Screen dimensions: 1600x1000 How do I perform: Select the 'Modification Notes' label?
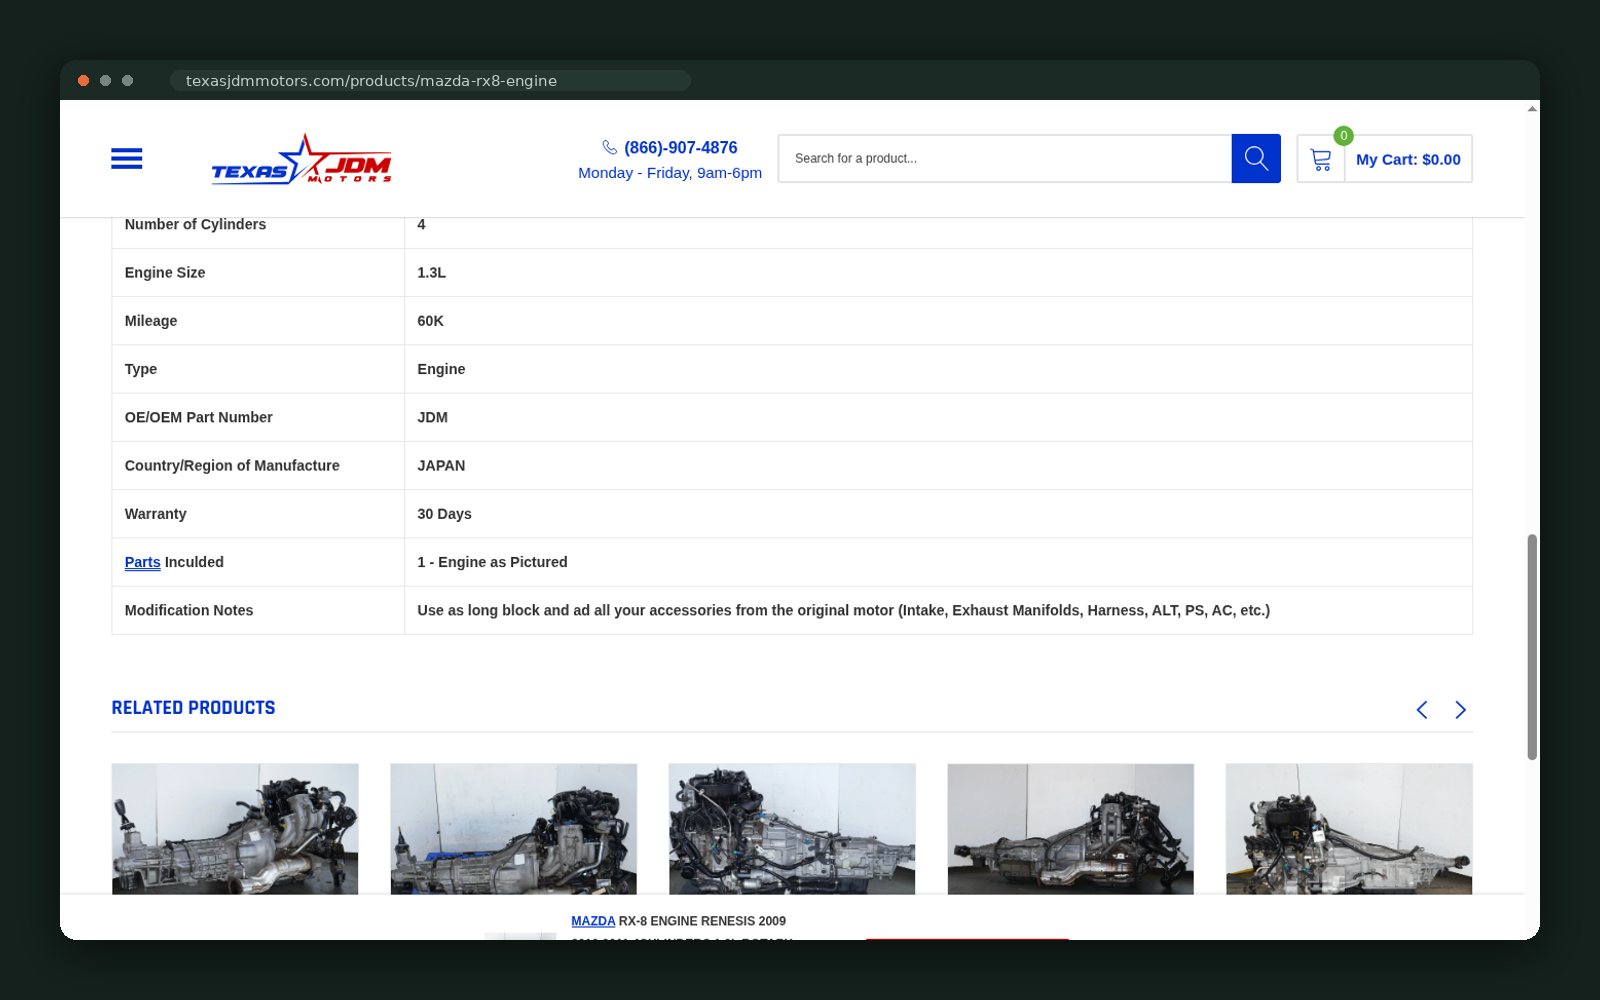[x=189, y=610]
